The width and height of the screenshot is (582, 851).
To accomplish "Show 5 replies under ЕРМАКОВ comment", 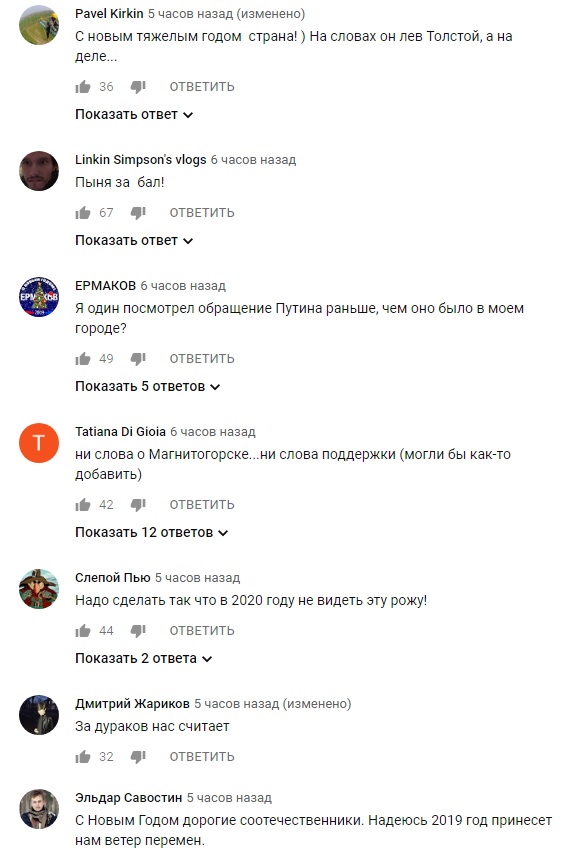I will coord(148,386).
